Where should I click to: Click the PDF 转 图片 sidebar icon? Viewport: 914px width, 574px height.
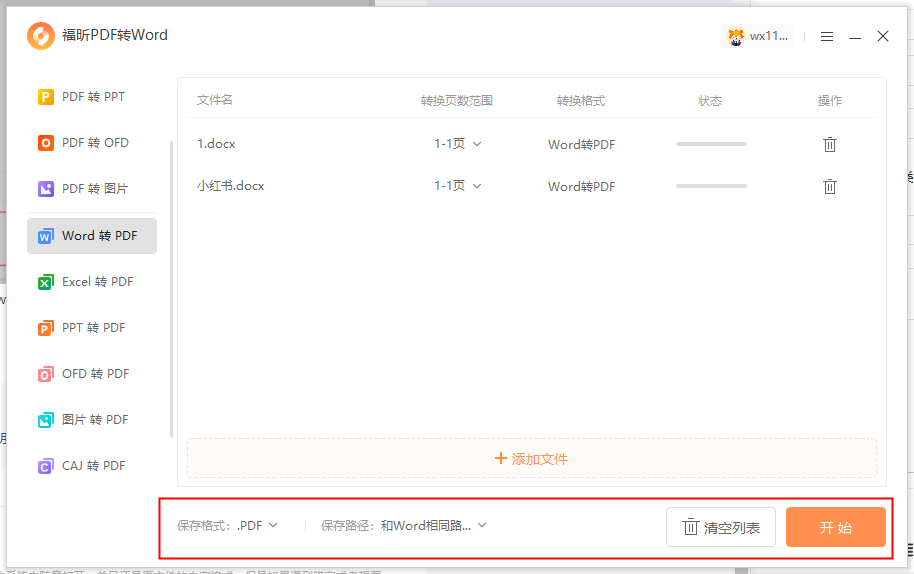[x=46, y=189]
